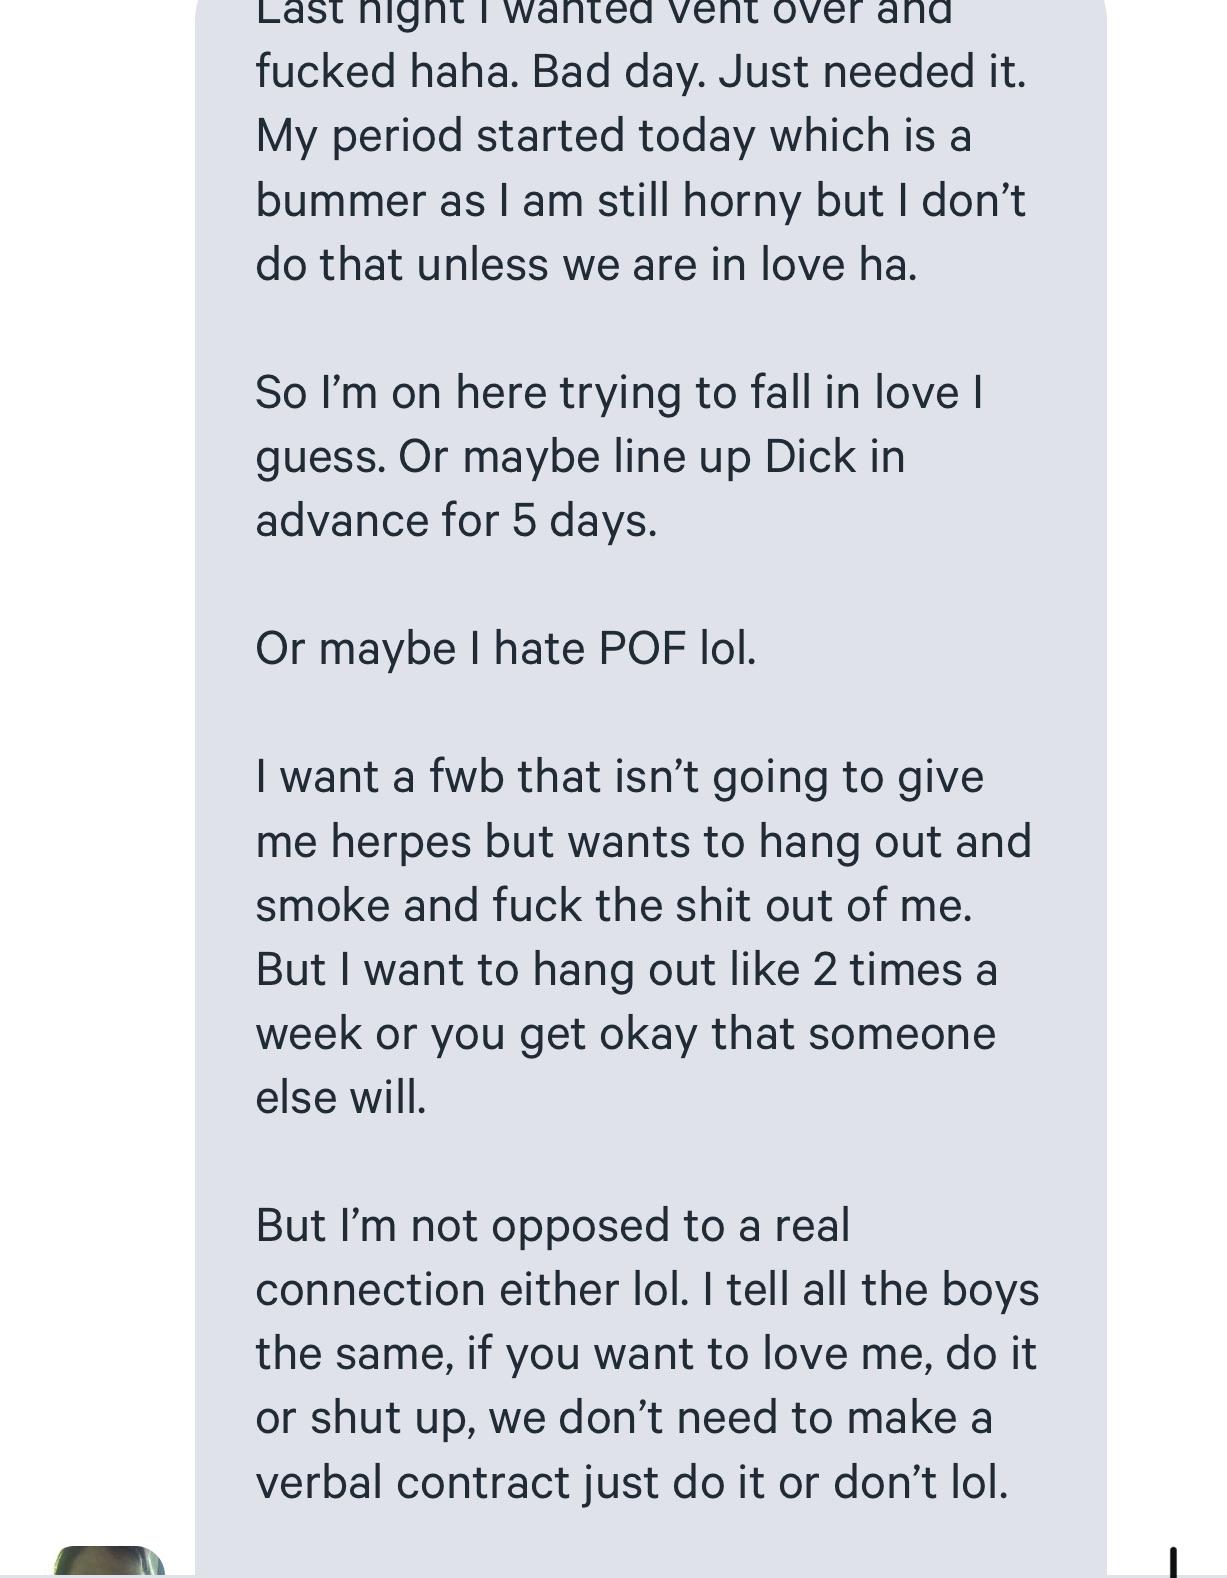
Task: Tap the line "do that unless we are in love ha."
Action: point(586,264)
